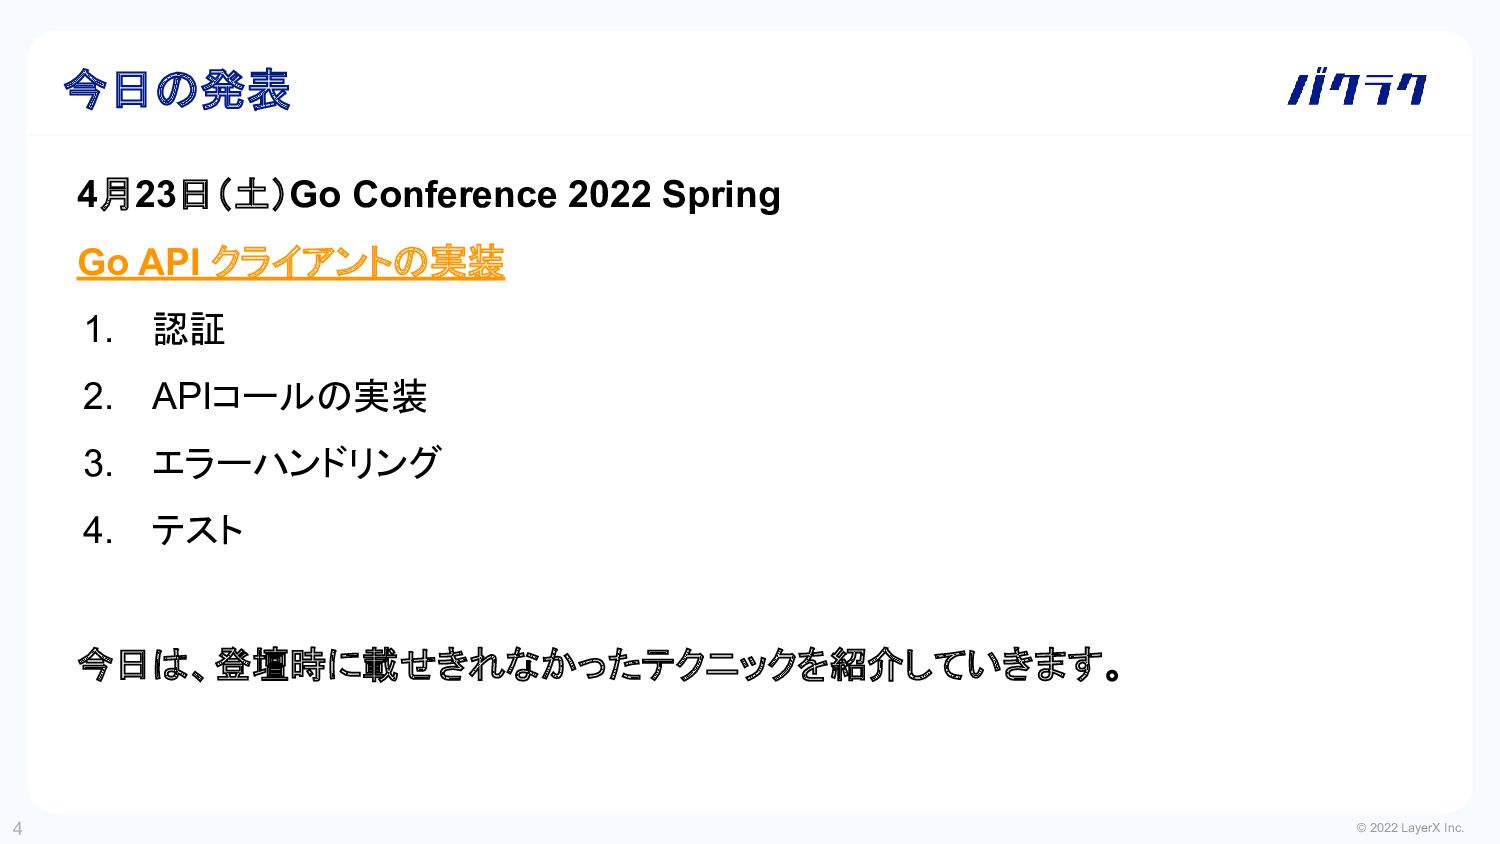The height and width of the screenshot is (844, 1500).
Task: Click the number marker 1. in the list
Action: click(x=98, y=329)
